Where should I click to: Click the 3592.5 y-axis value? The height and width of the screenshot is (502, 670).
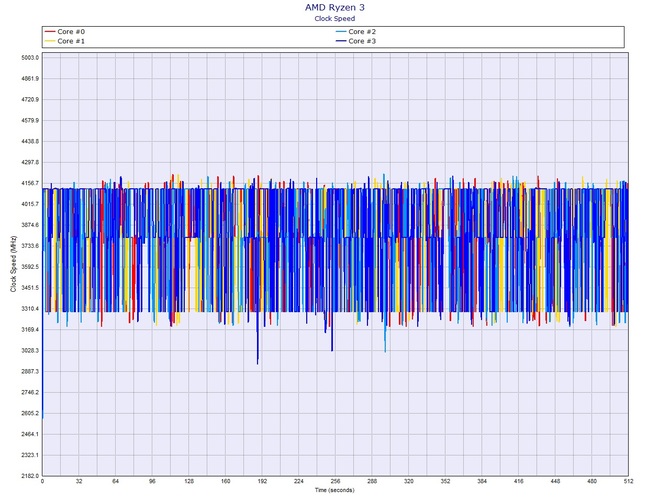pyautogui.click(x=30, y=267)
